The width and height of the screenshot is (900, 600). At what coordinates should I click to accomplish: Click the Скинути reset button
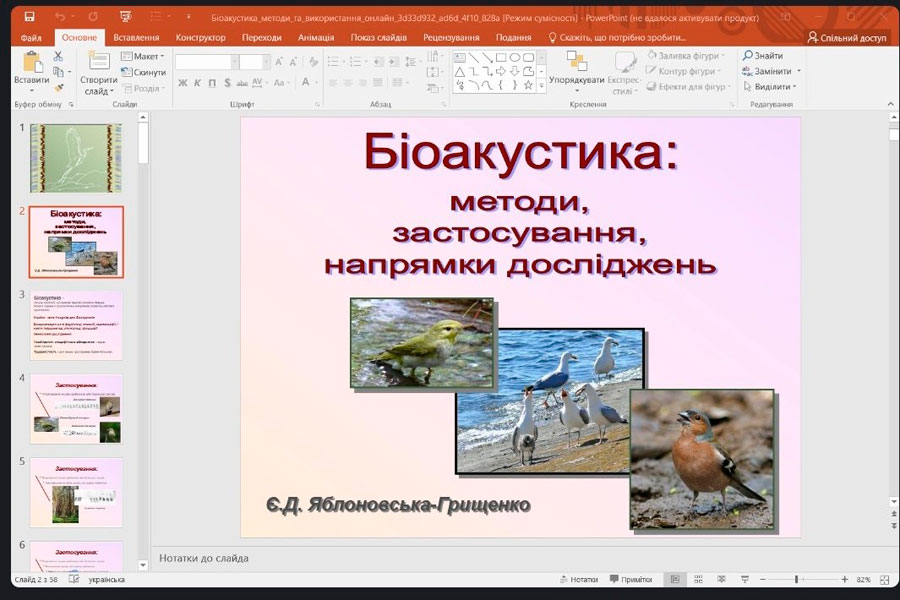(x=143, y=72)
